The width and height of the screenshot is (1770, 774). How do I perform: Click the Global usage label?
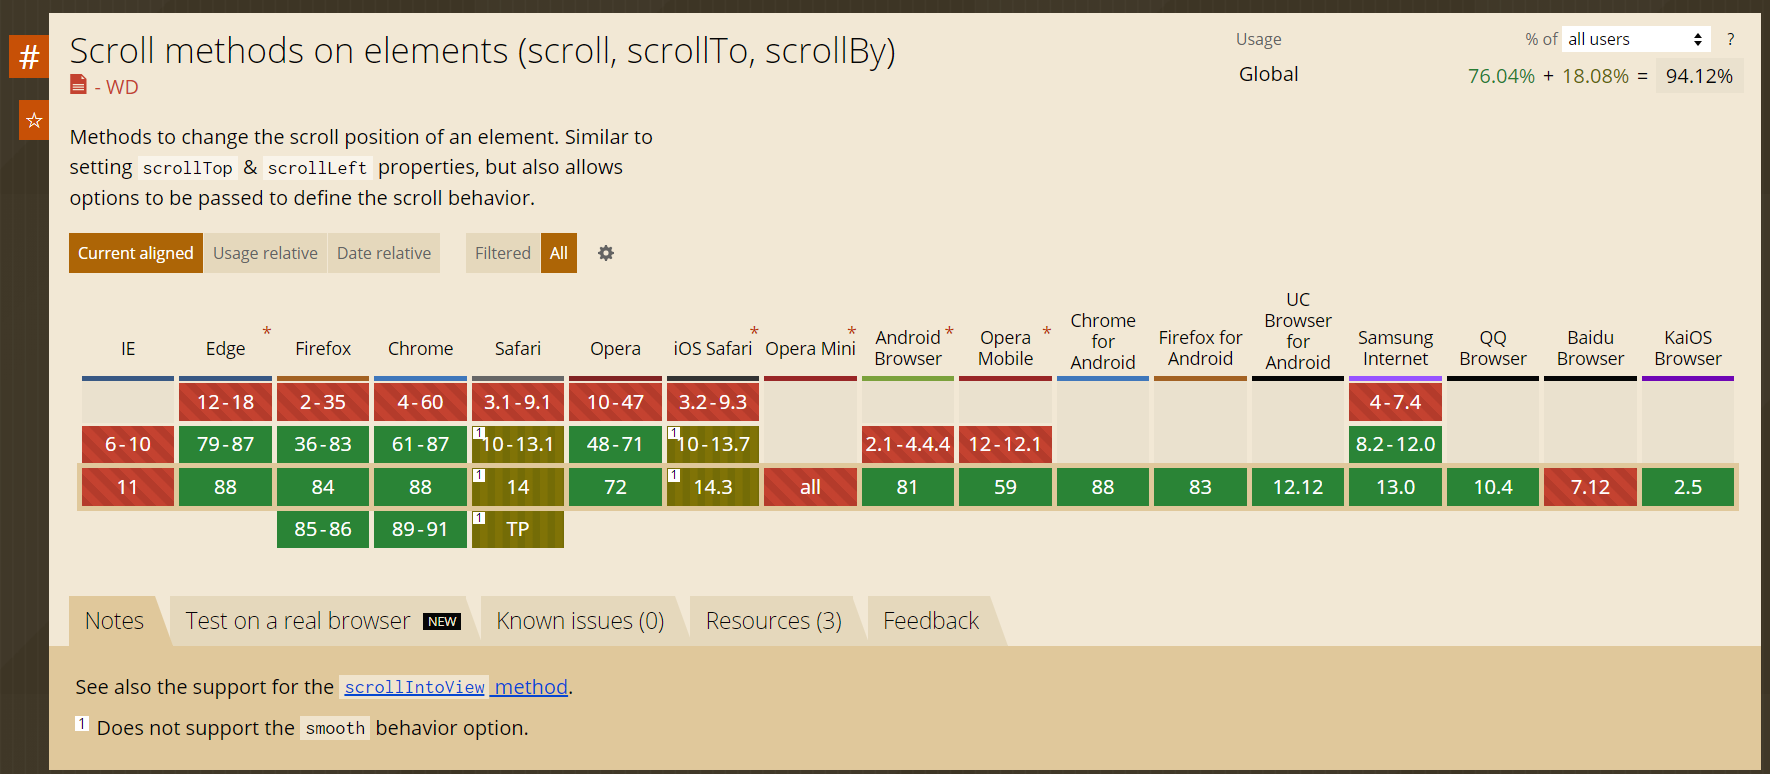pyautogui.click(x=1268, y=74)
